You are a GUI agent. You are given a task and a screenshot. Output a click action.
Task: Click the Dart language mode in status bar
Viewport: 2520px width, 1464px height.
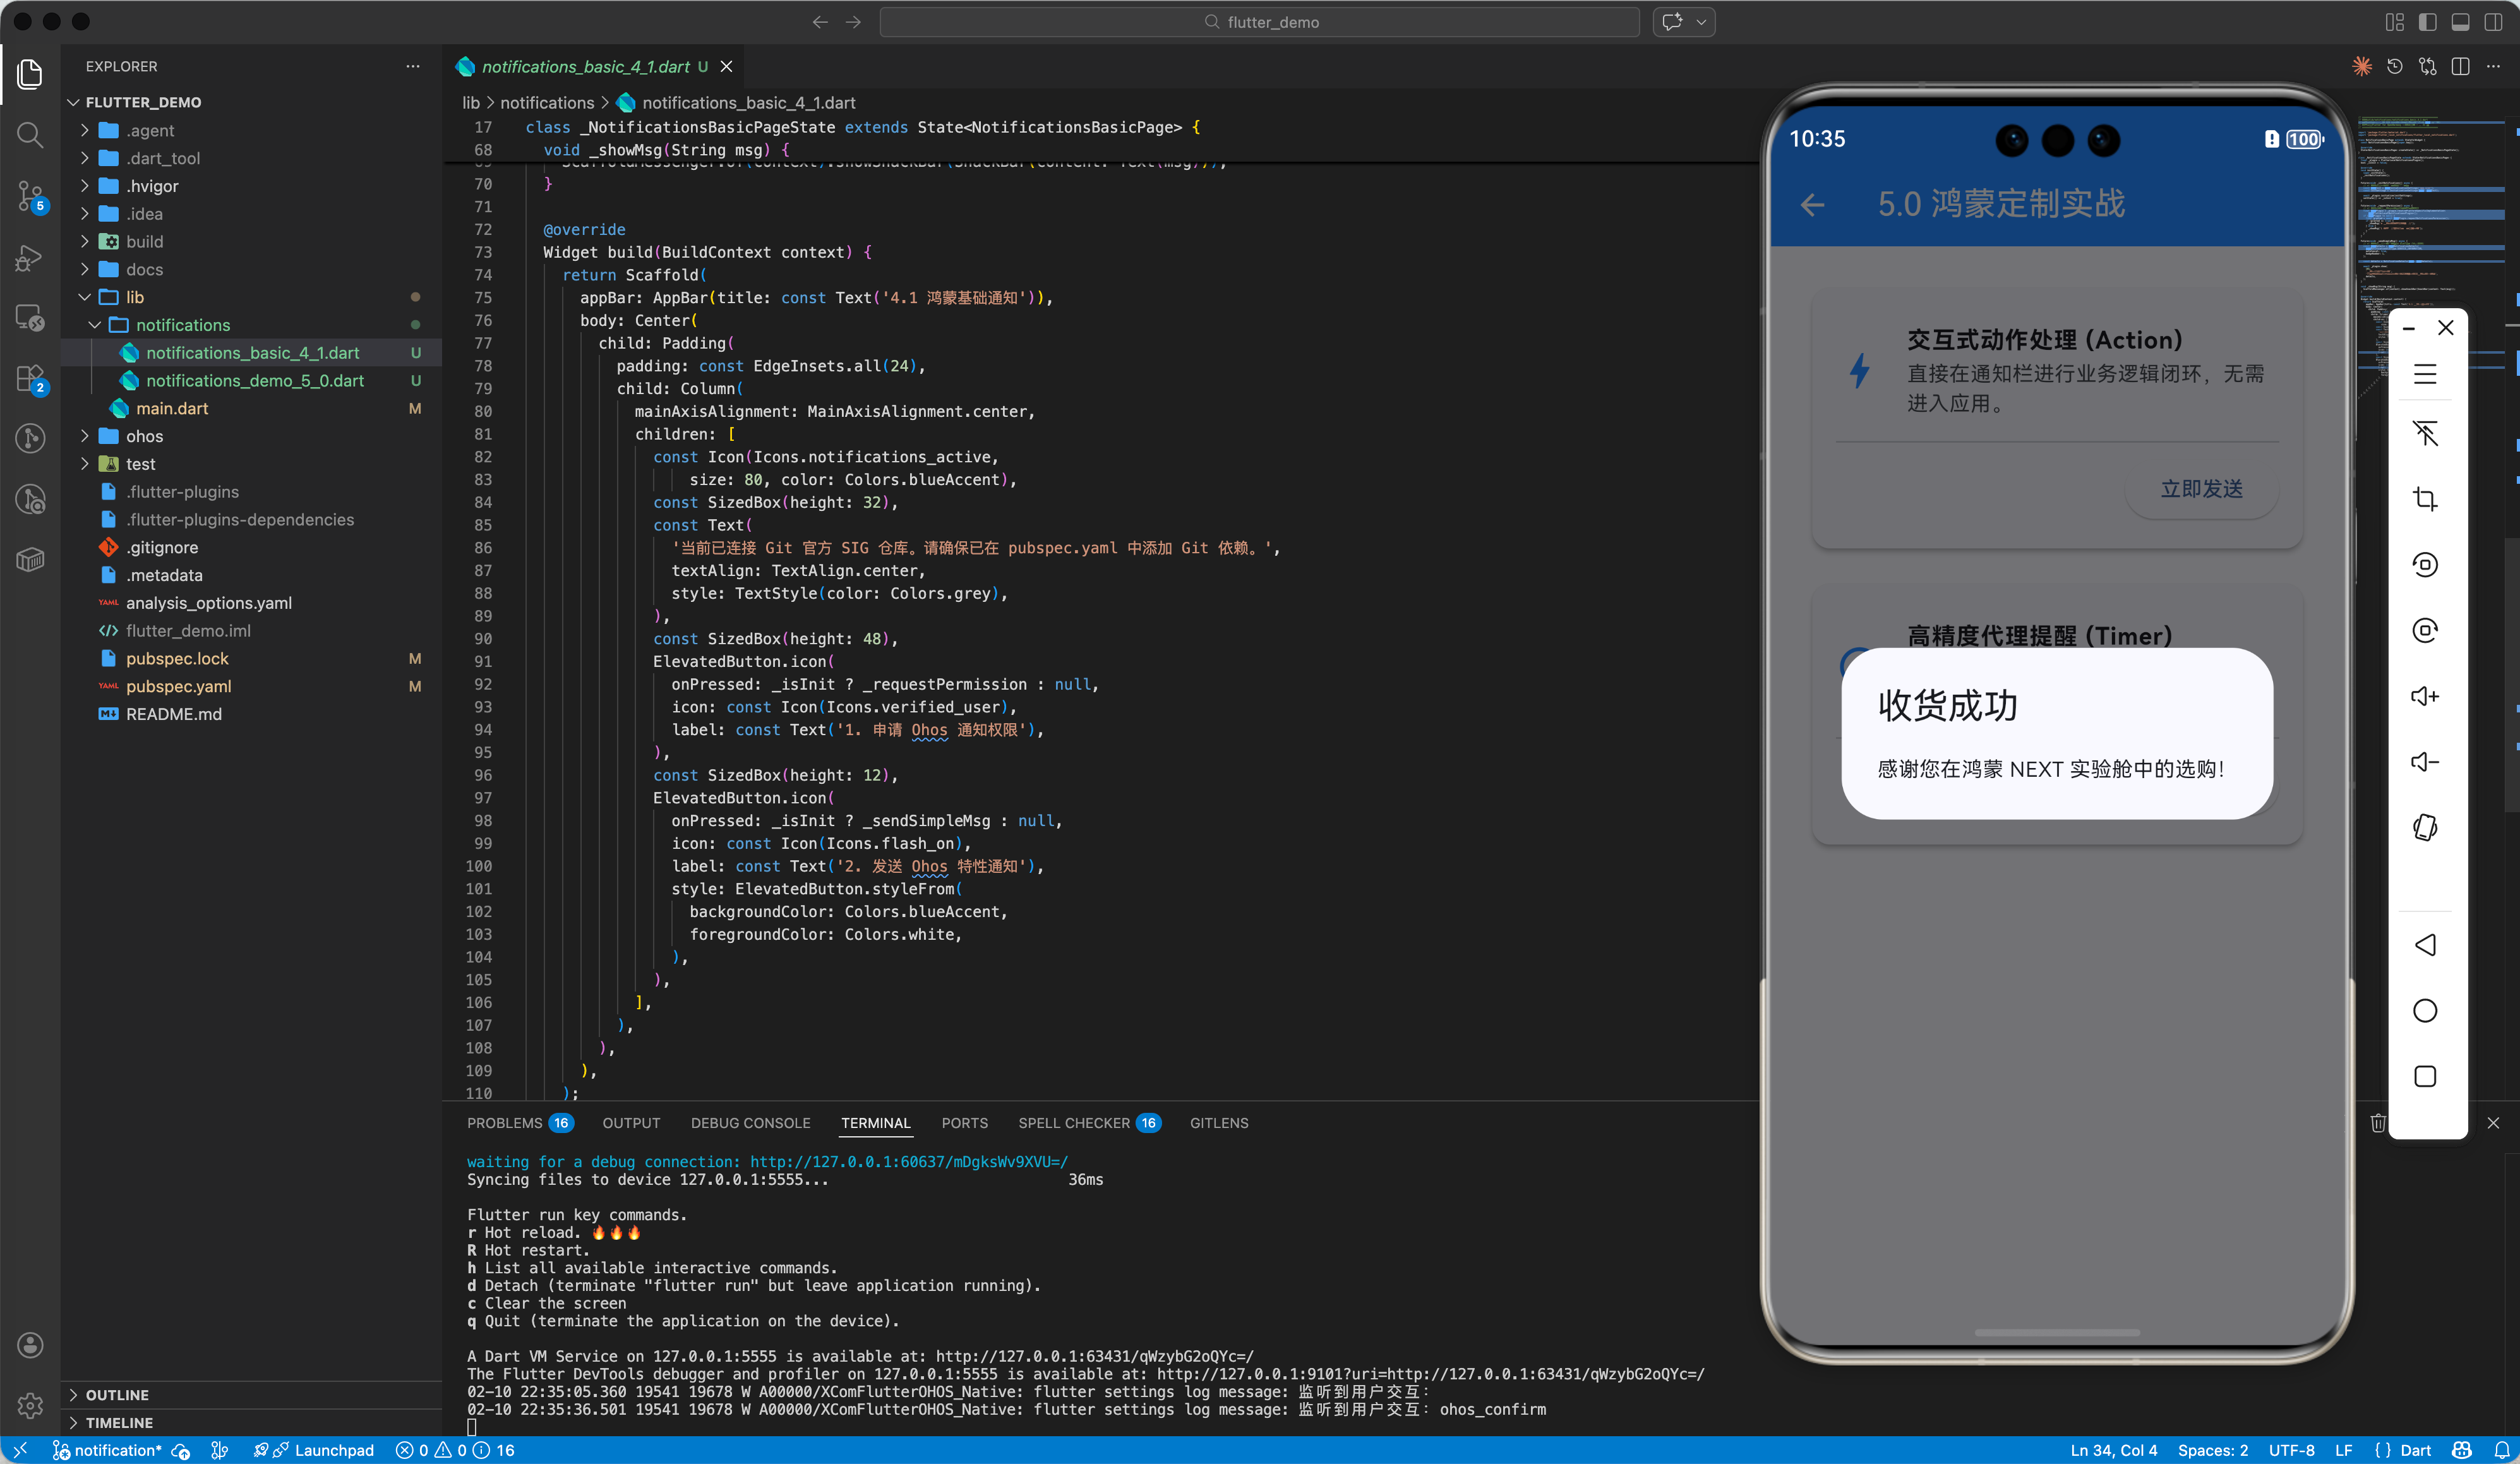[2415, 1450]
